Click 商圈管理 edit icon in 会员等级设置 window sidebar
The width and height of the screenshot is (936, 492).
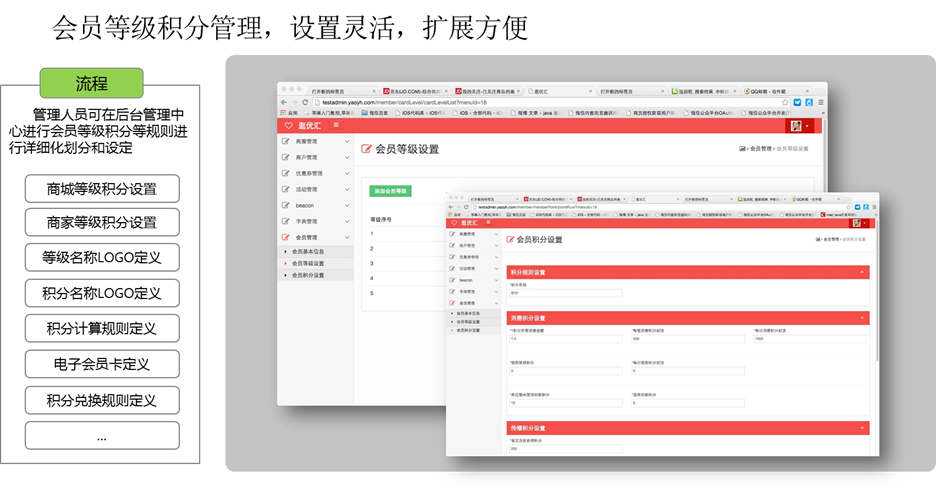[285, 142]
